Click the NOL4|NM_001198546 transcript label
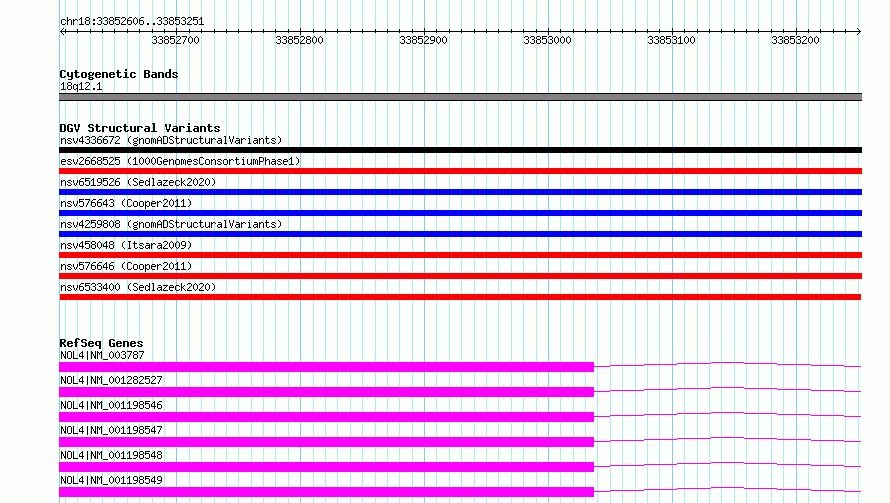Image resolution: width=890 pixels, height=503 pixels. coord(111,405)
